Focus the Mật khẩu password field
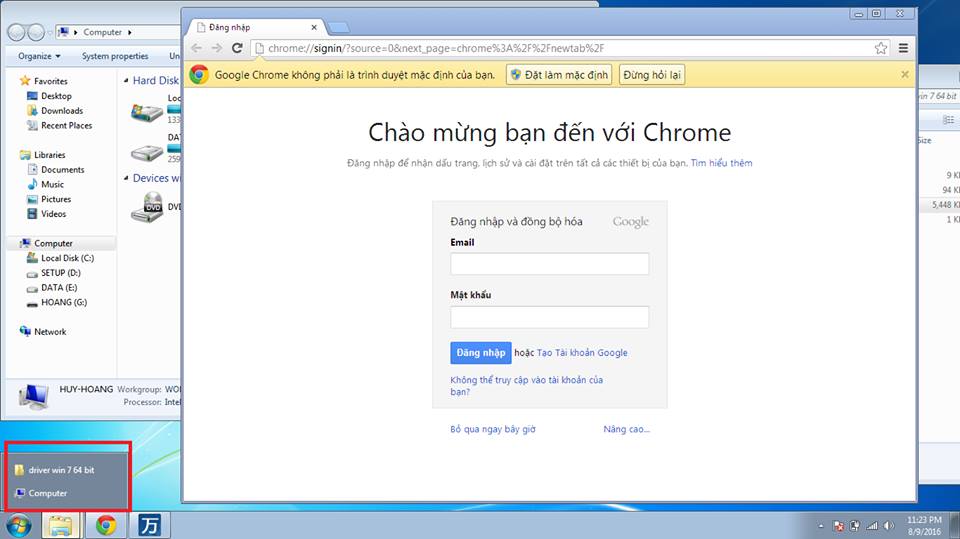960x539 pixels. [x=549, y=317]
